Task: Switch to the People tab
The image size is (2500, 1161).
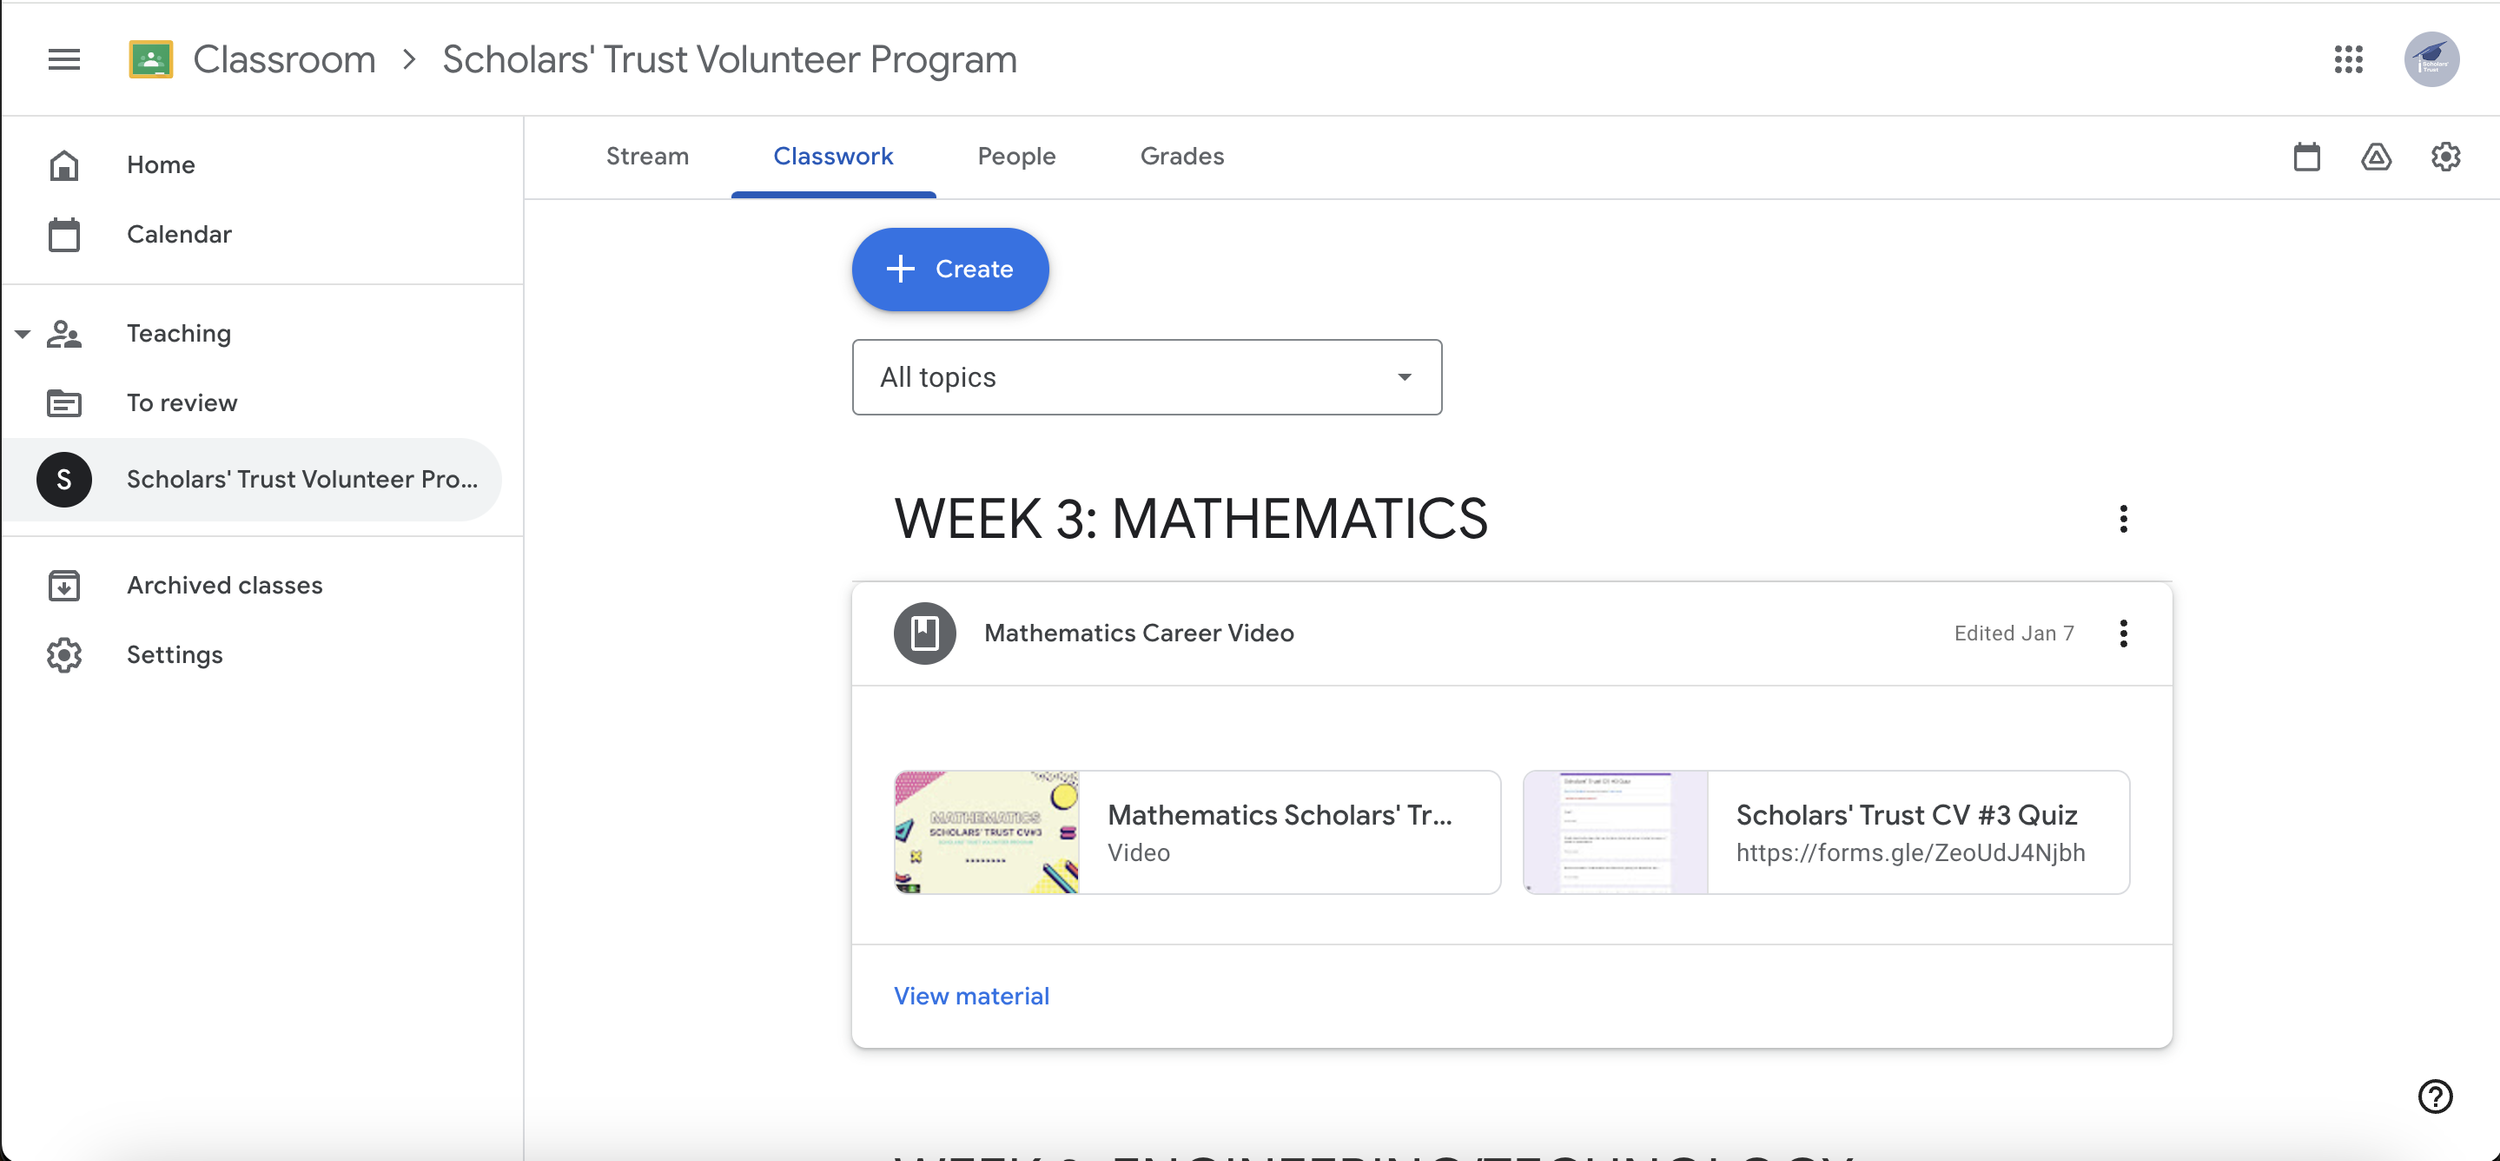Action: click(x=1016, y=157)
